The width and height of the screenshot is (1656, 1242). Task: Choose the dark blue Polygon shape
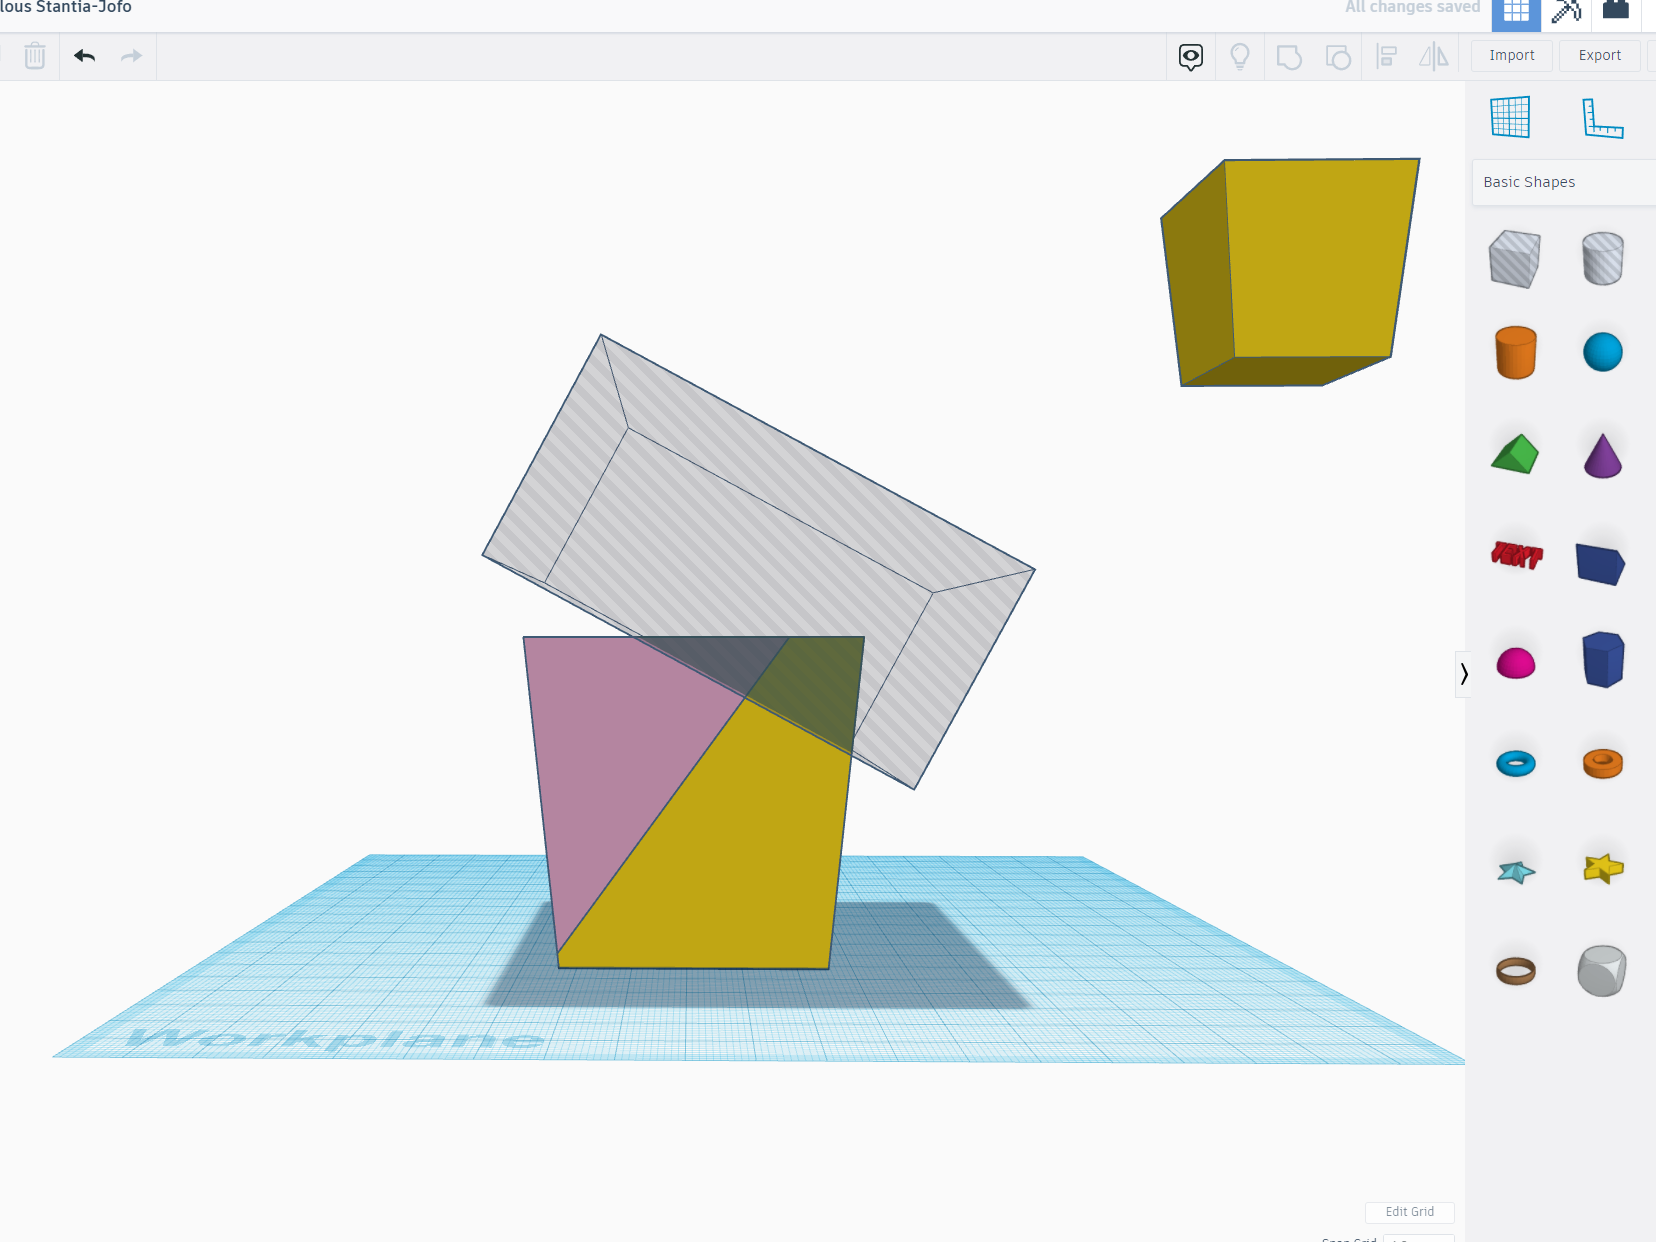pyautogui.click(x=1604, y=660)
